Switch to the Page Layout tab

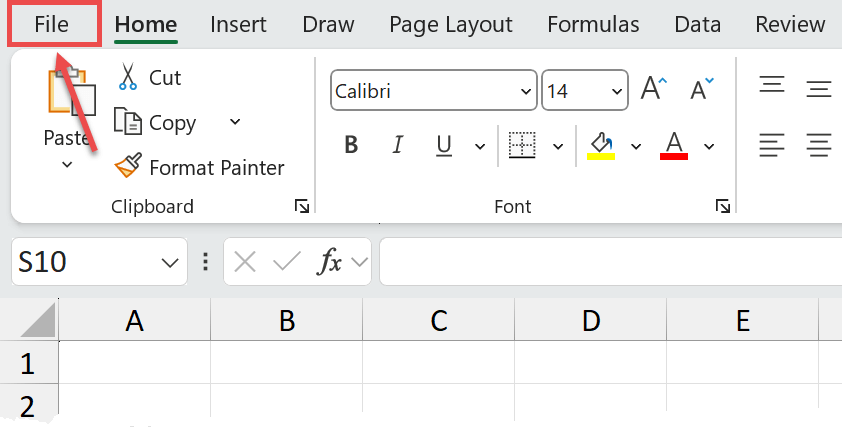tap(450, 25)
